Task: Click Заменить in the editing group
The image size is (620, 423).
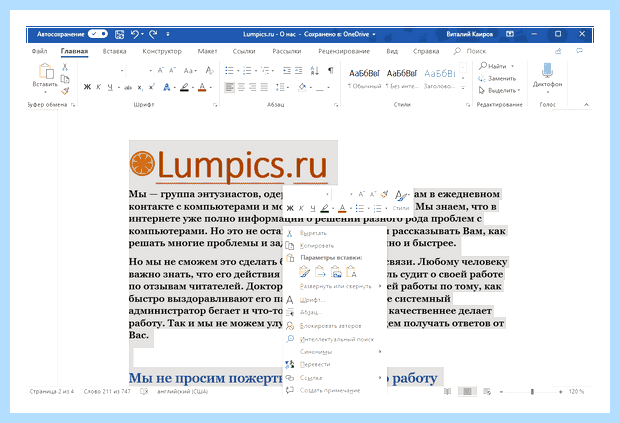Action: click(497, 78)
